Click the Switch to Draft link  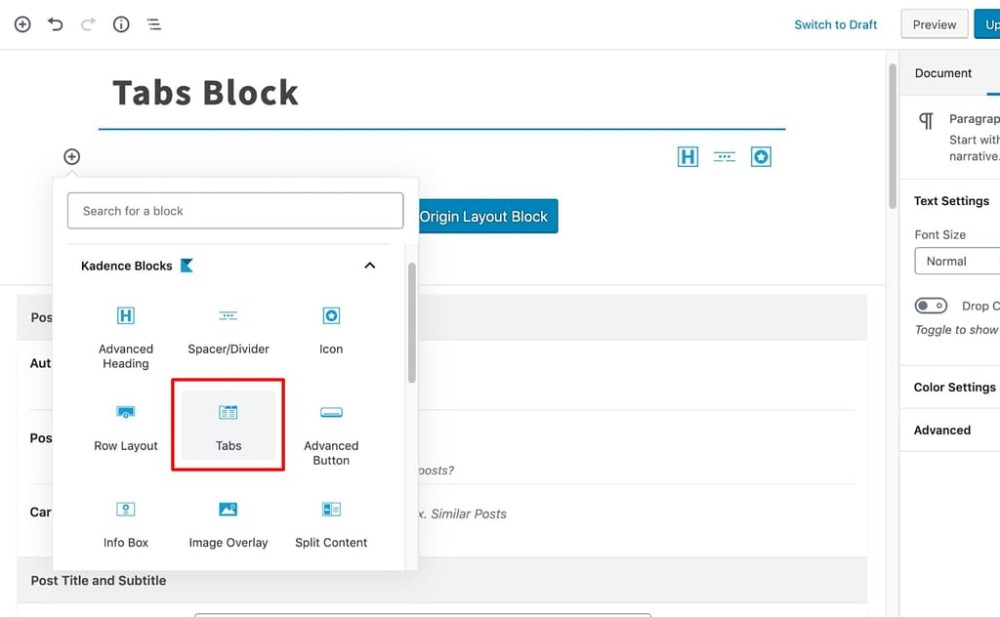pos(836,24)
